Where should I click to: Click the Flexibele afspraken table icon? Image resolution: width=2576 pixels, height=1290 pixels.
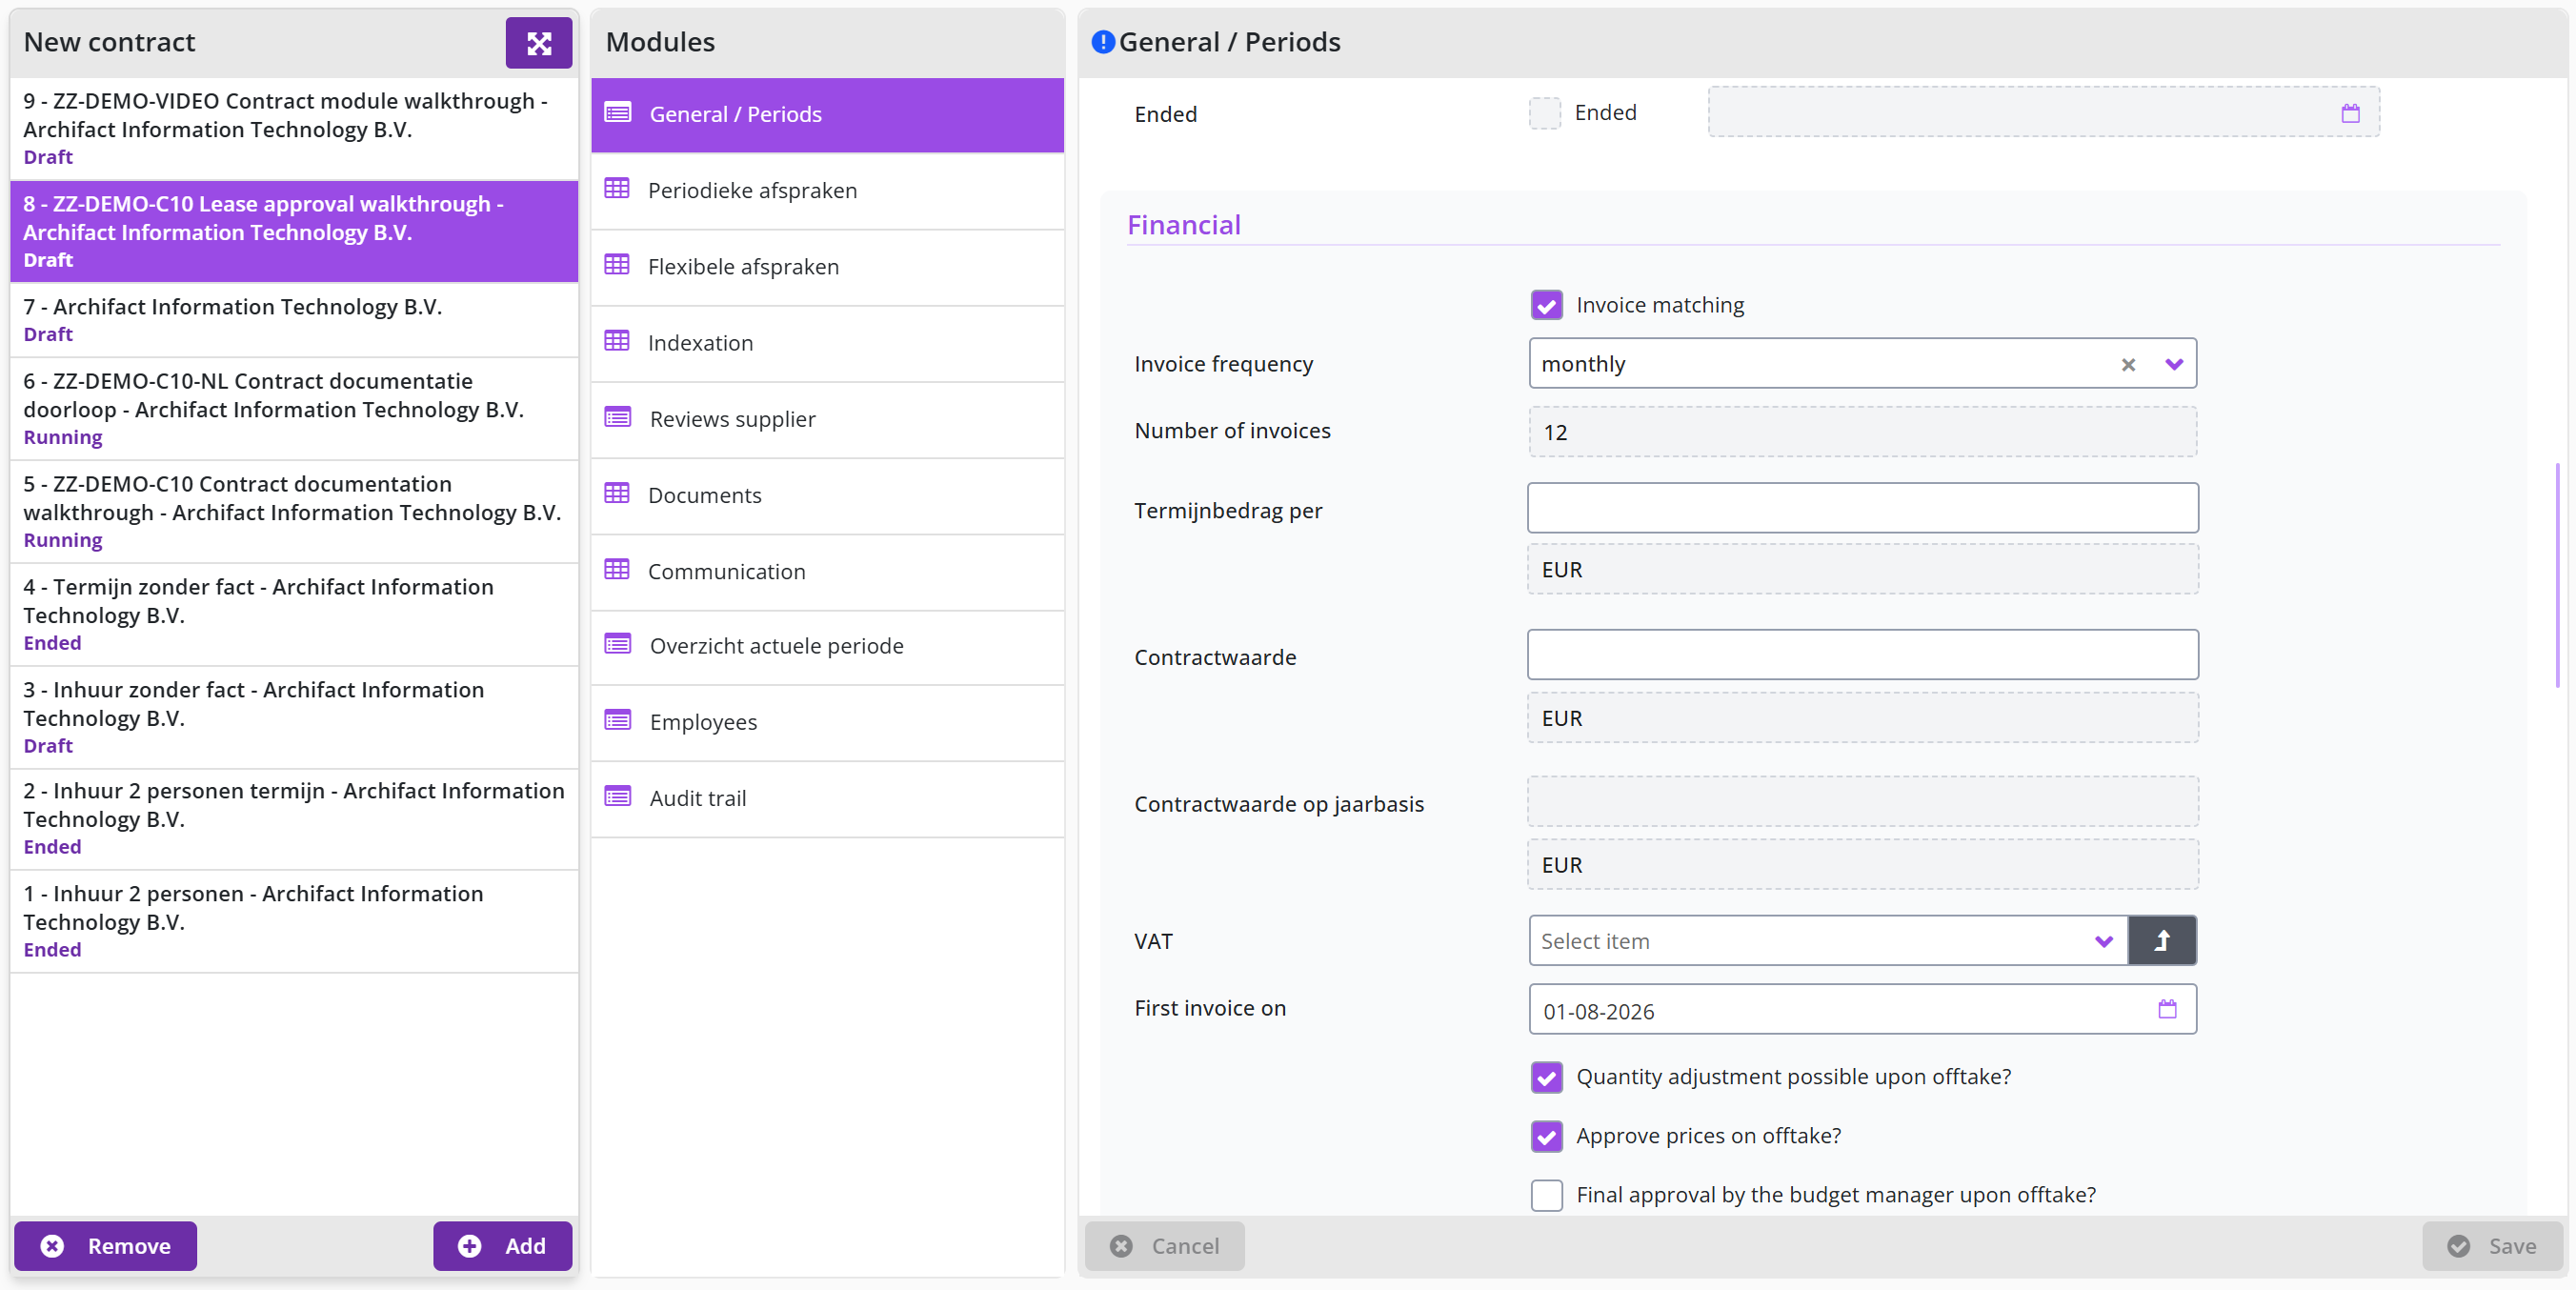point(617,265)
